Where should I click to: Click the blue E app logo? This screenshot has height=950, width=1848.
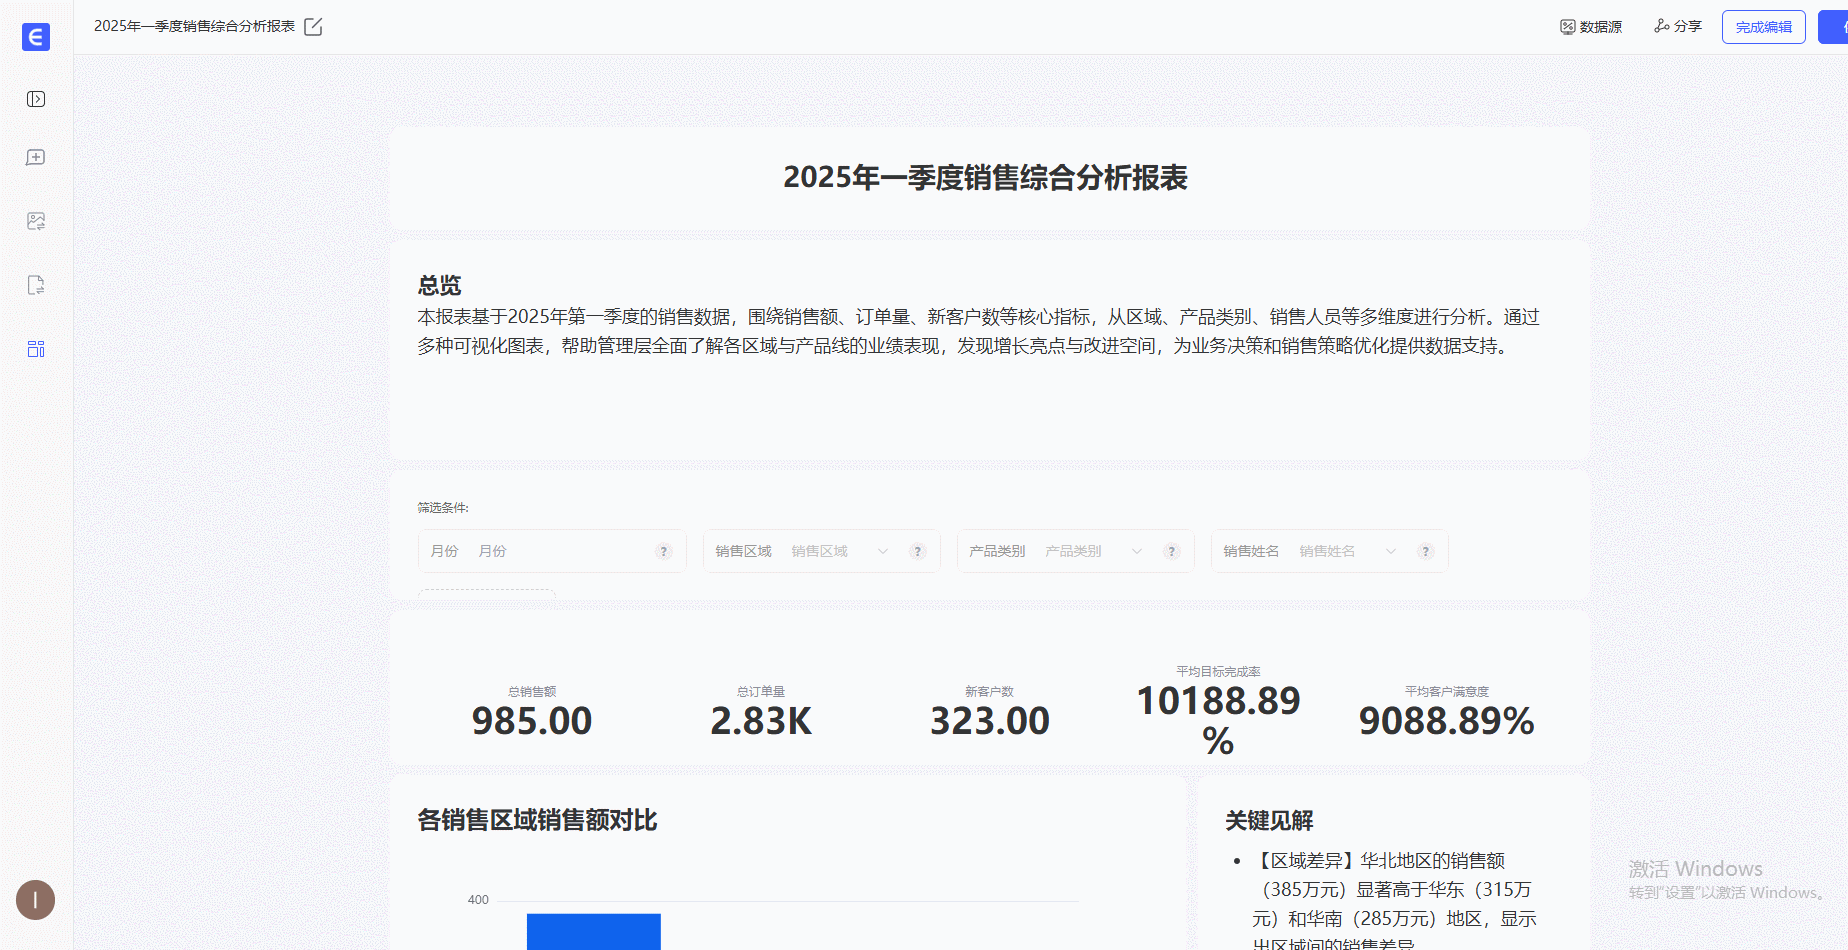coord(36,37)
